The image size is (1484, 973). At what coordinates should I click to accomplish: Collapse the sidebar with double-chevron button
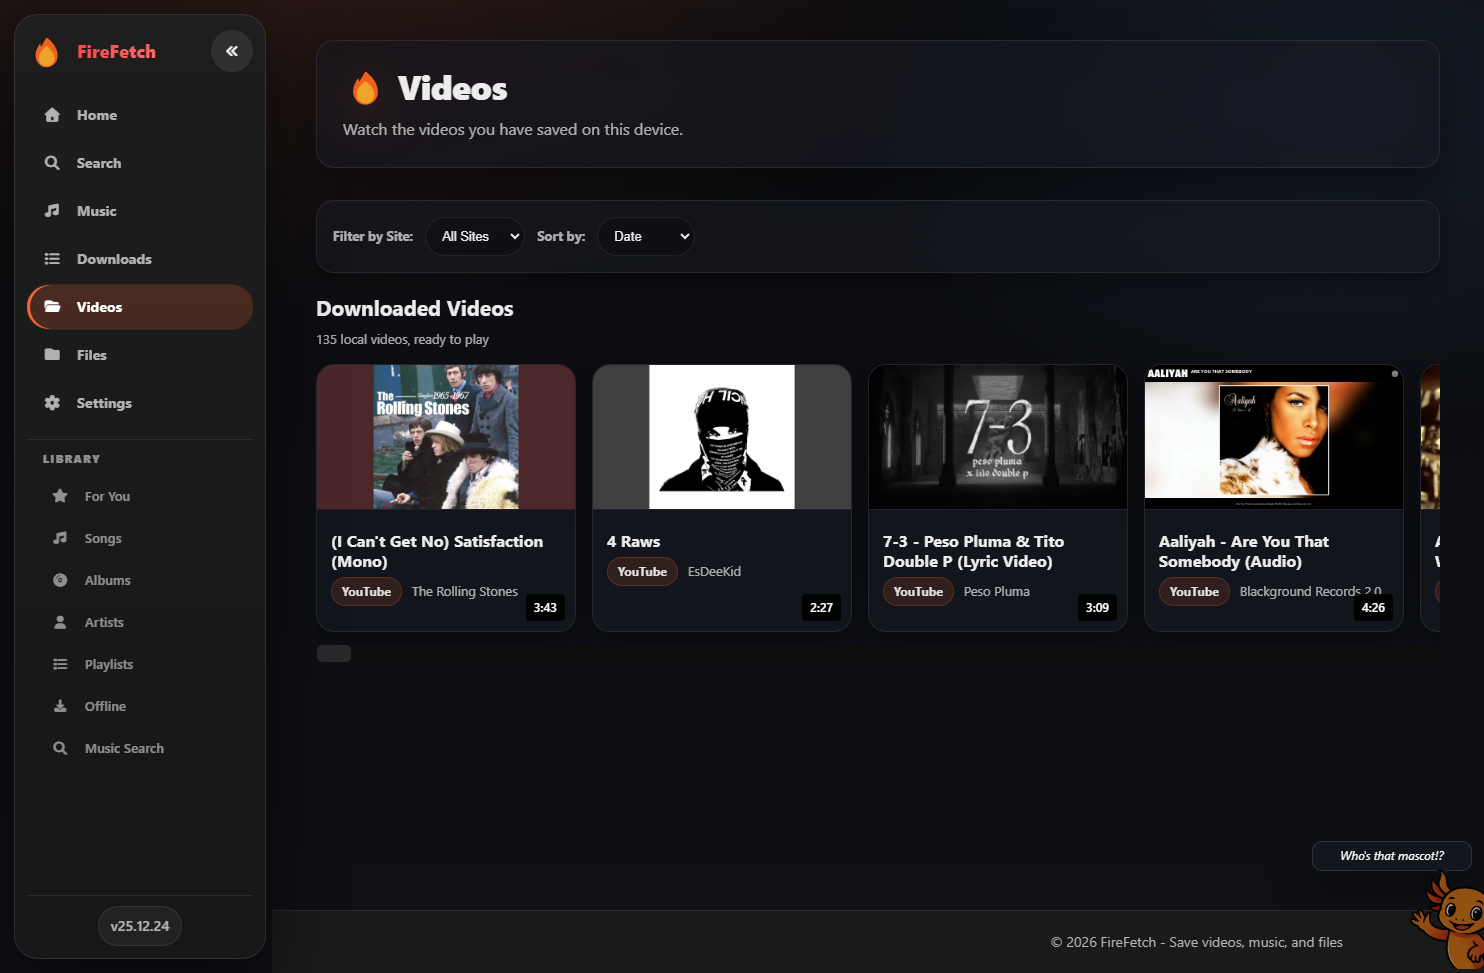pyautogui.click(x=232, y=51)
